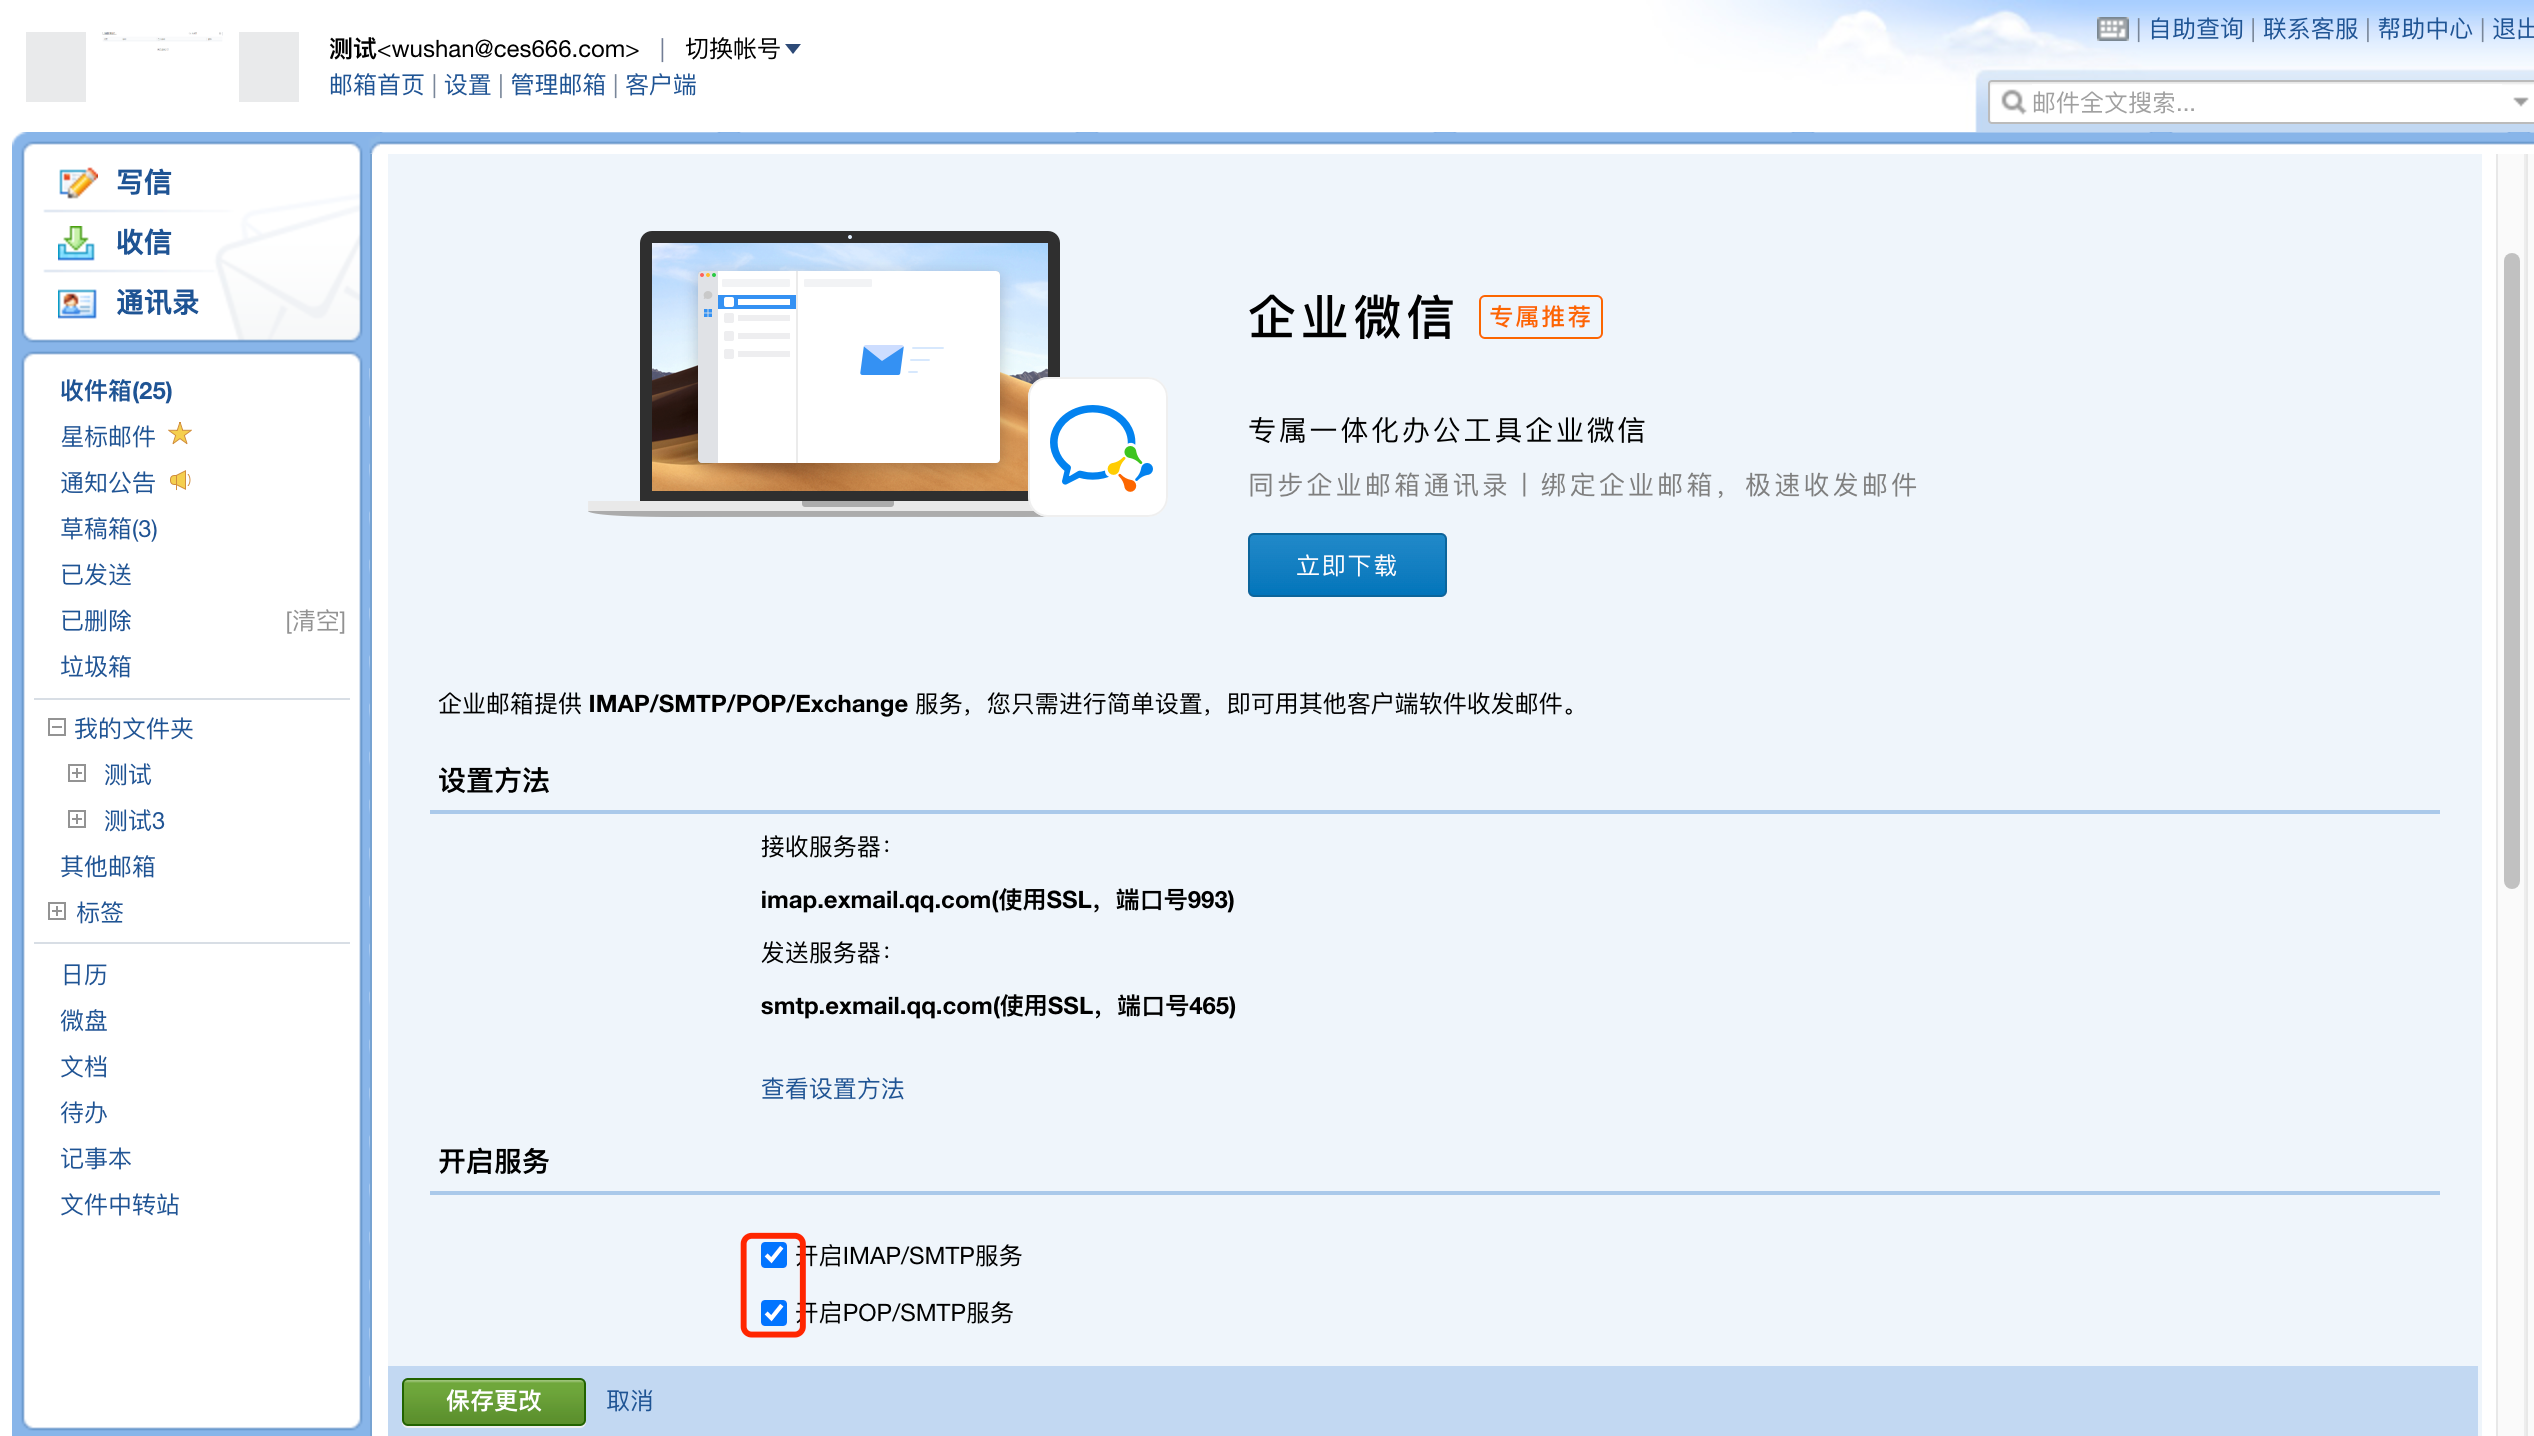Open 其他邮箱

pyautogui.click(x=108, y=866)
